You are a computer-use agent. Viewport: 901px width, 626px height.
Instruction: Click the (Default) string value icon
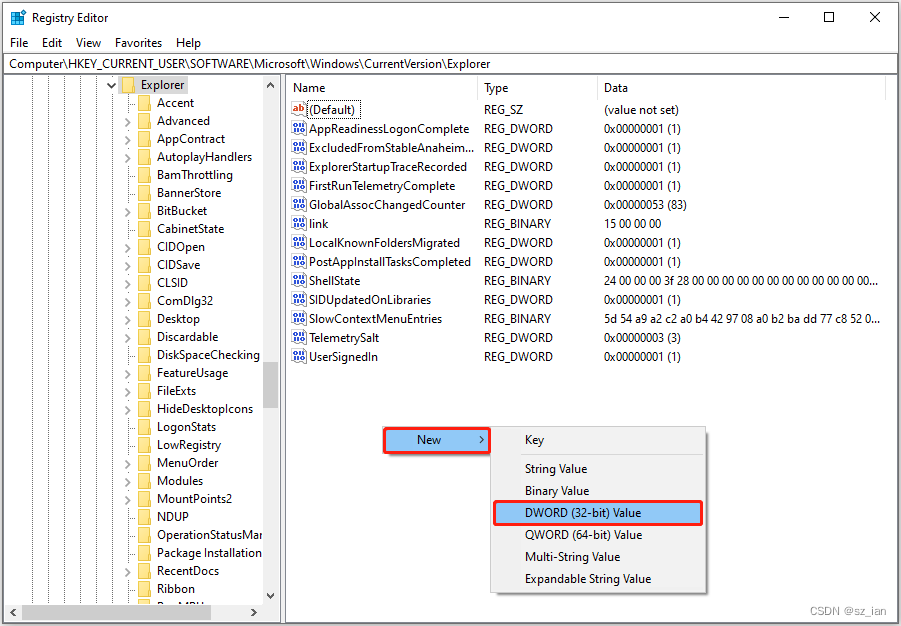(x=299, y=109)
